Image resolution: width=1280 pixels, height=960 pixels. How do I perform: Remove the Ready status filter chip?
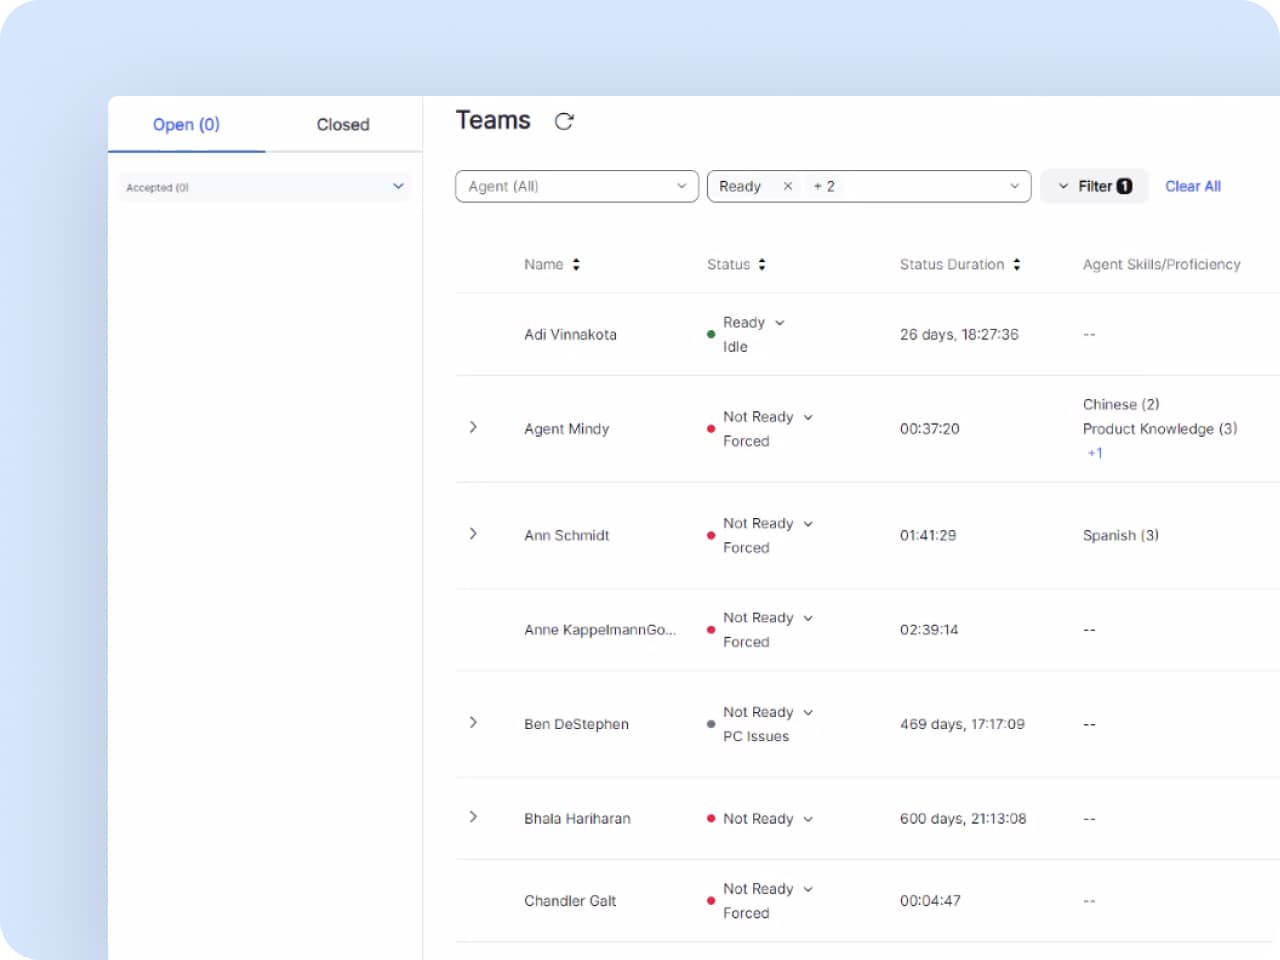tap(788, 186)
